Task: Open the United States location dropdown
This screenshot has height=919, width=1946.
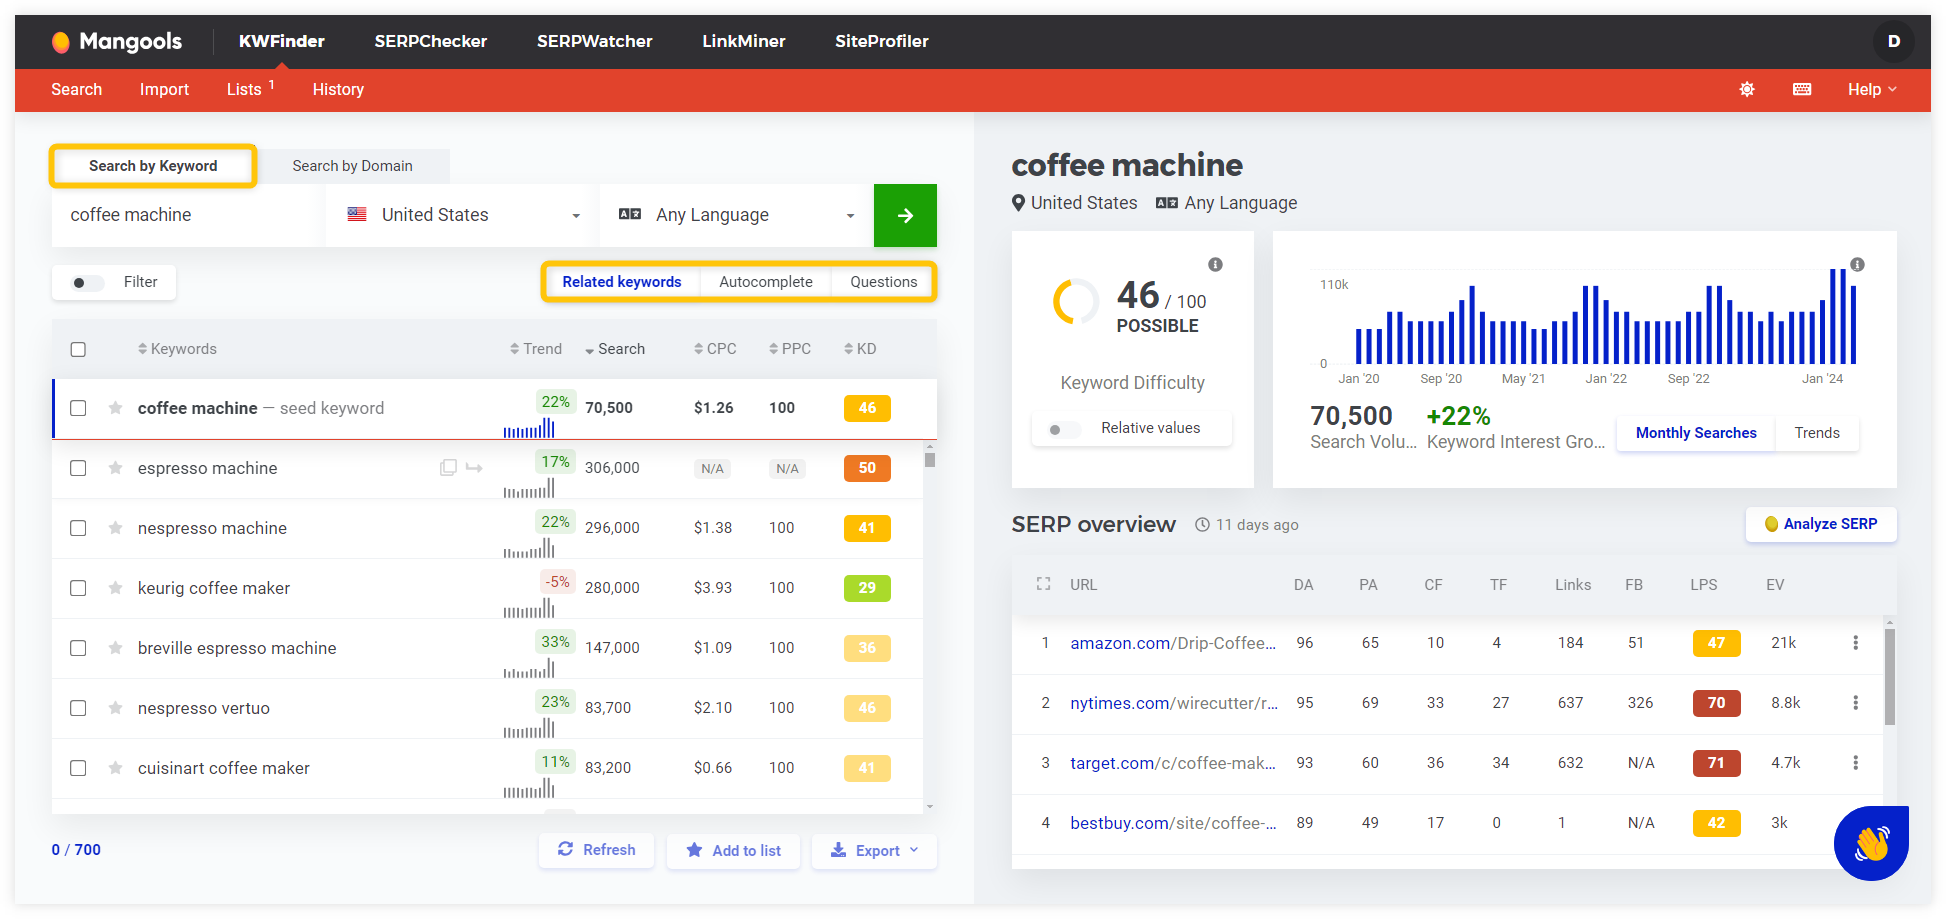Action: coord(460,215)
